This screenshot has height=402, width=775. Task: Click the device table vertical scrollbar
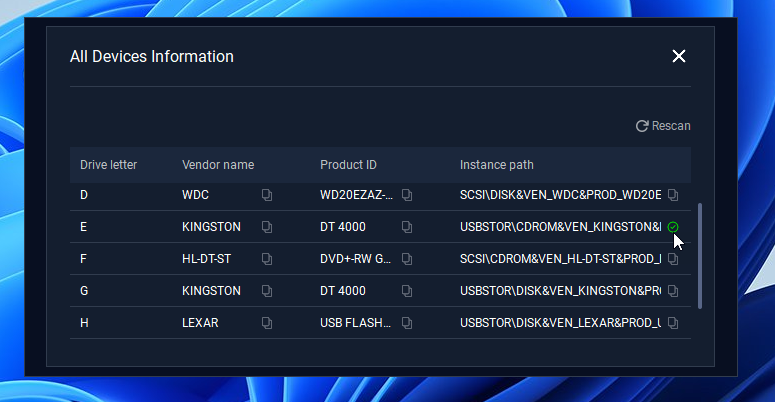point(699,256)
